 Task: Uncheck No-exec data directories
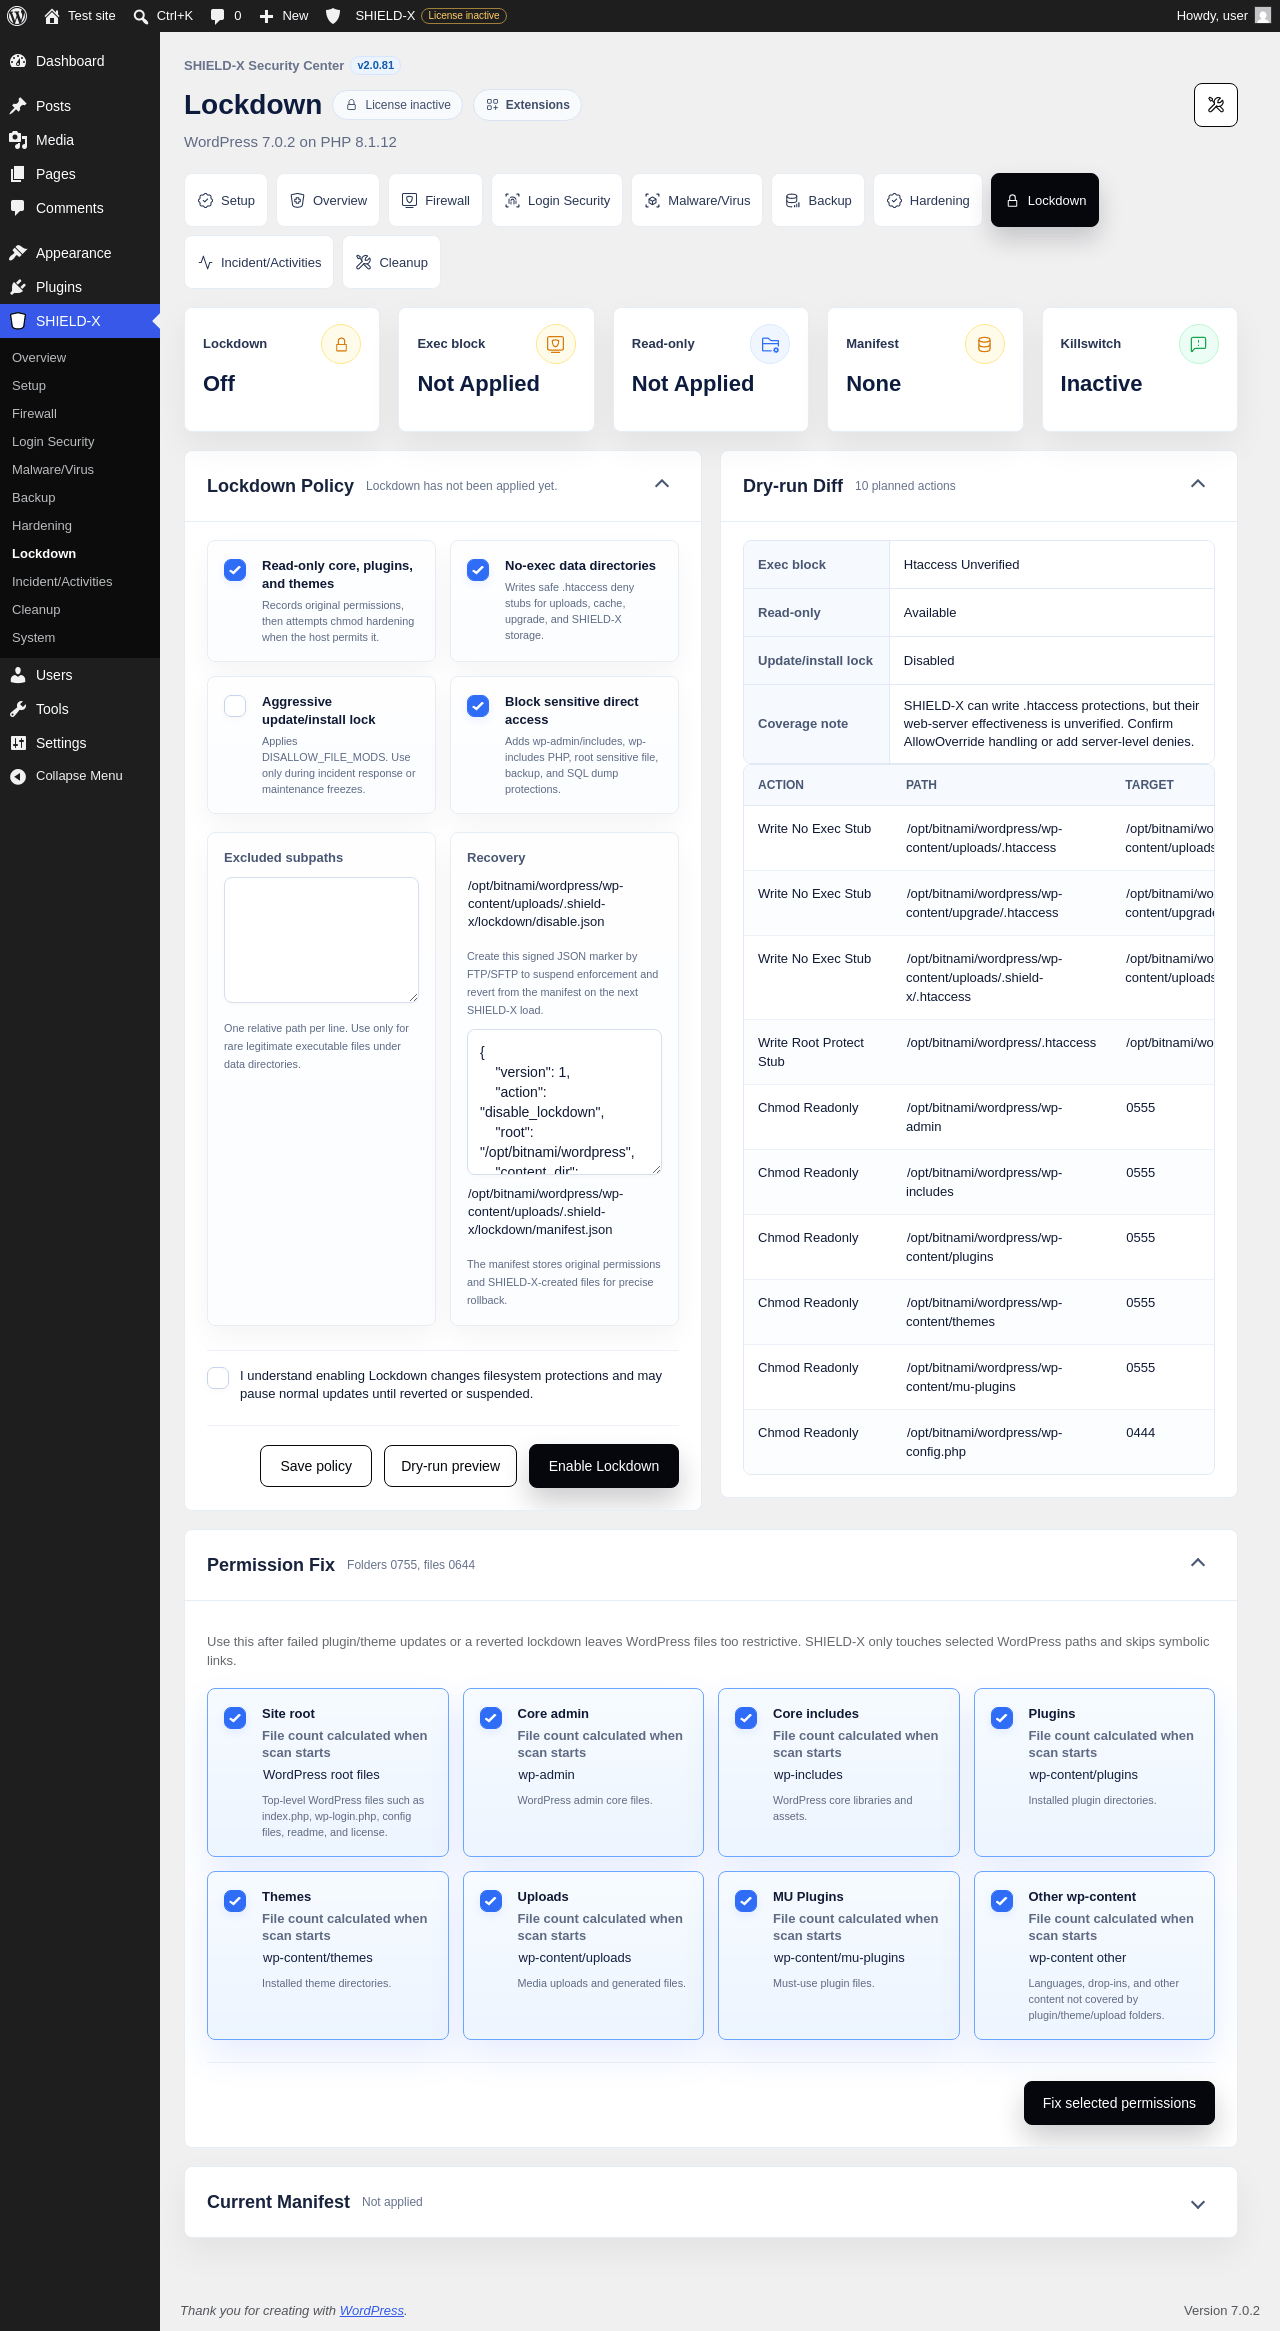(x=478, y=570)
